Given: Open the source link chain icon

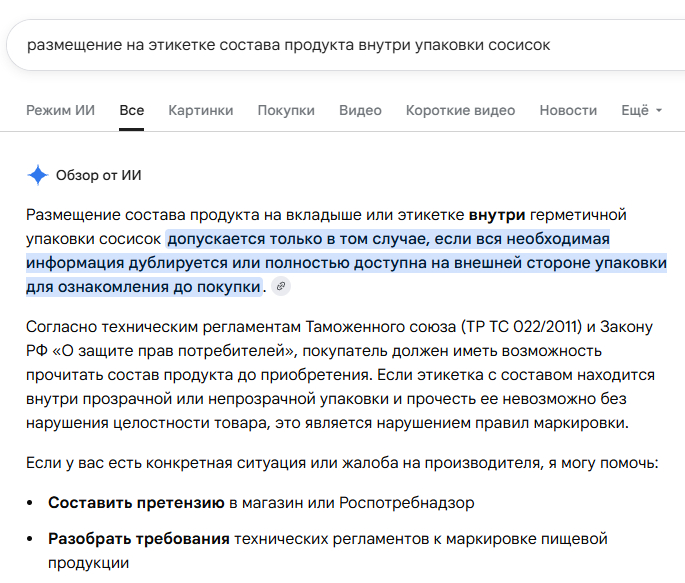Looking at the screenshot, I should [281, 286].
